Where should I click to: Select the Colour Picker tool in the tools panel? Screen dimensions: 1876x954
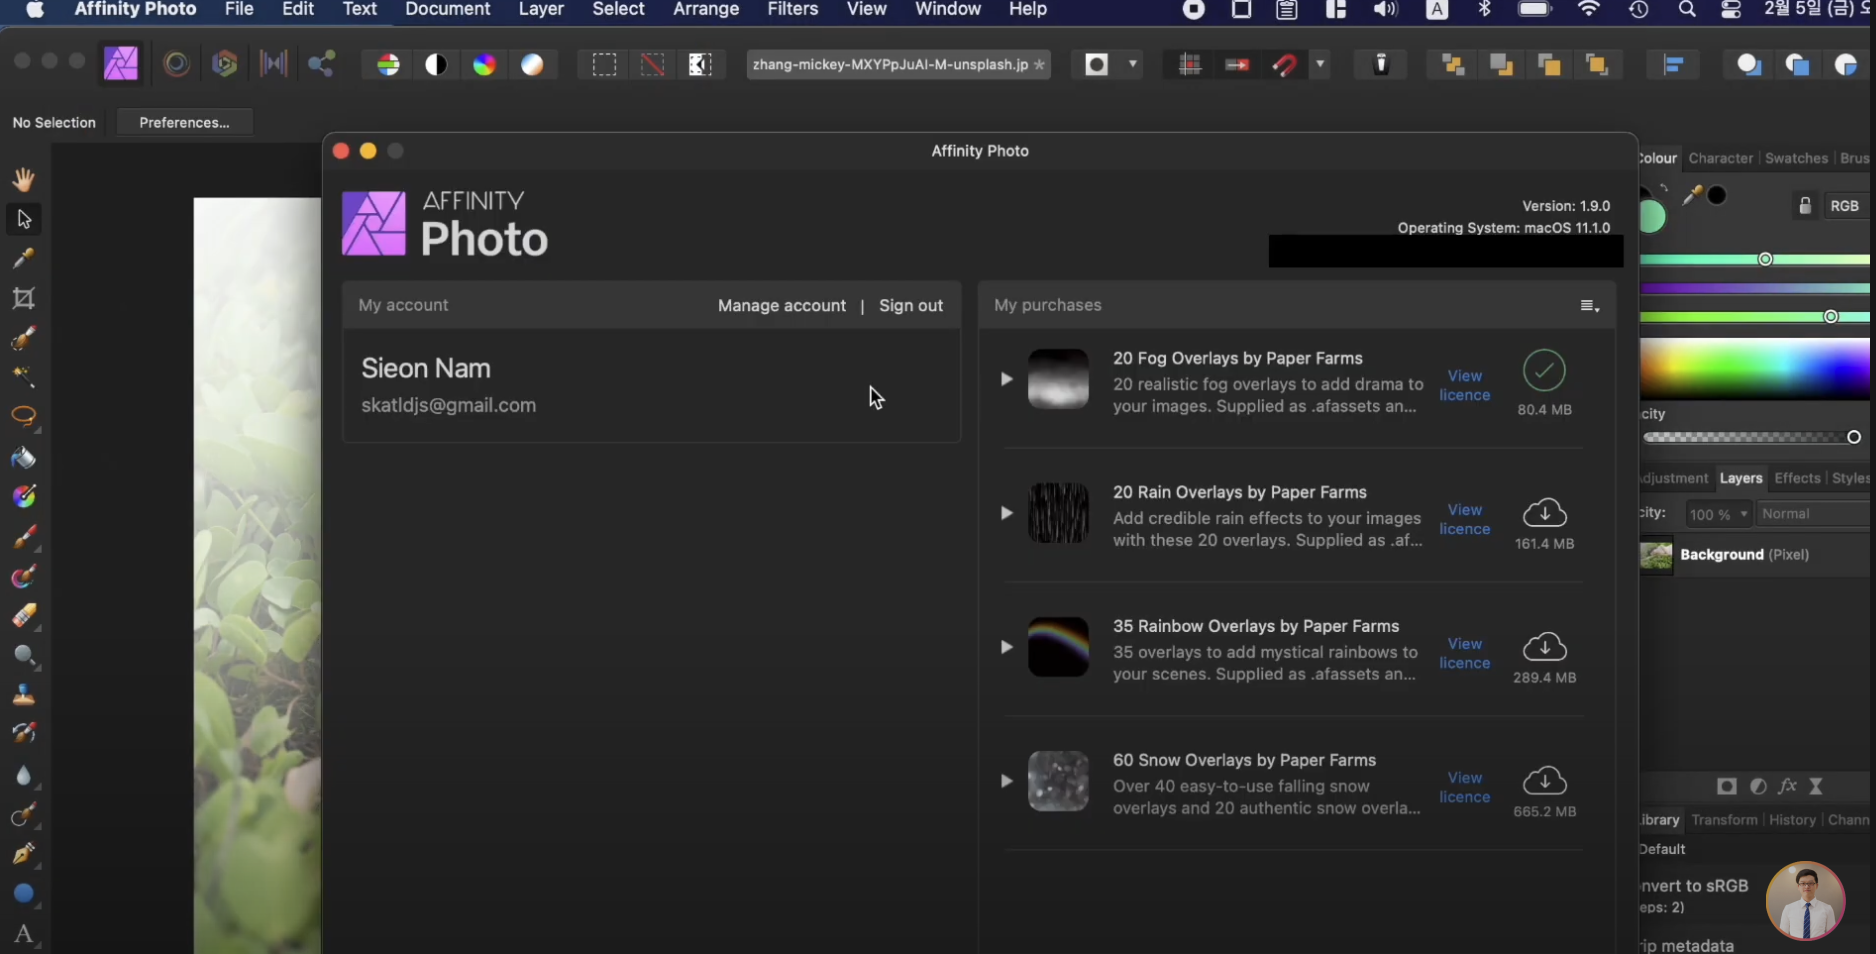(x=24, y=259)
